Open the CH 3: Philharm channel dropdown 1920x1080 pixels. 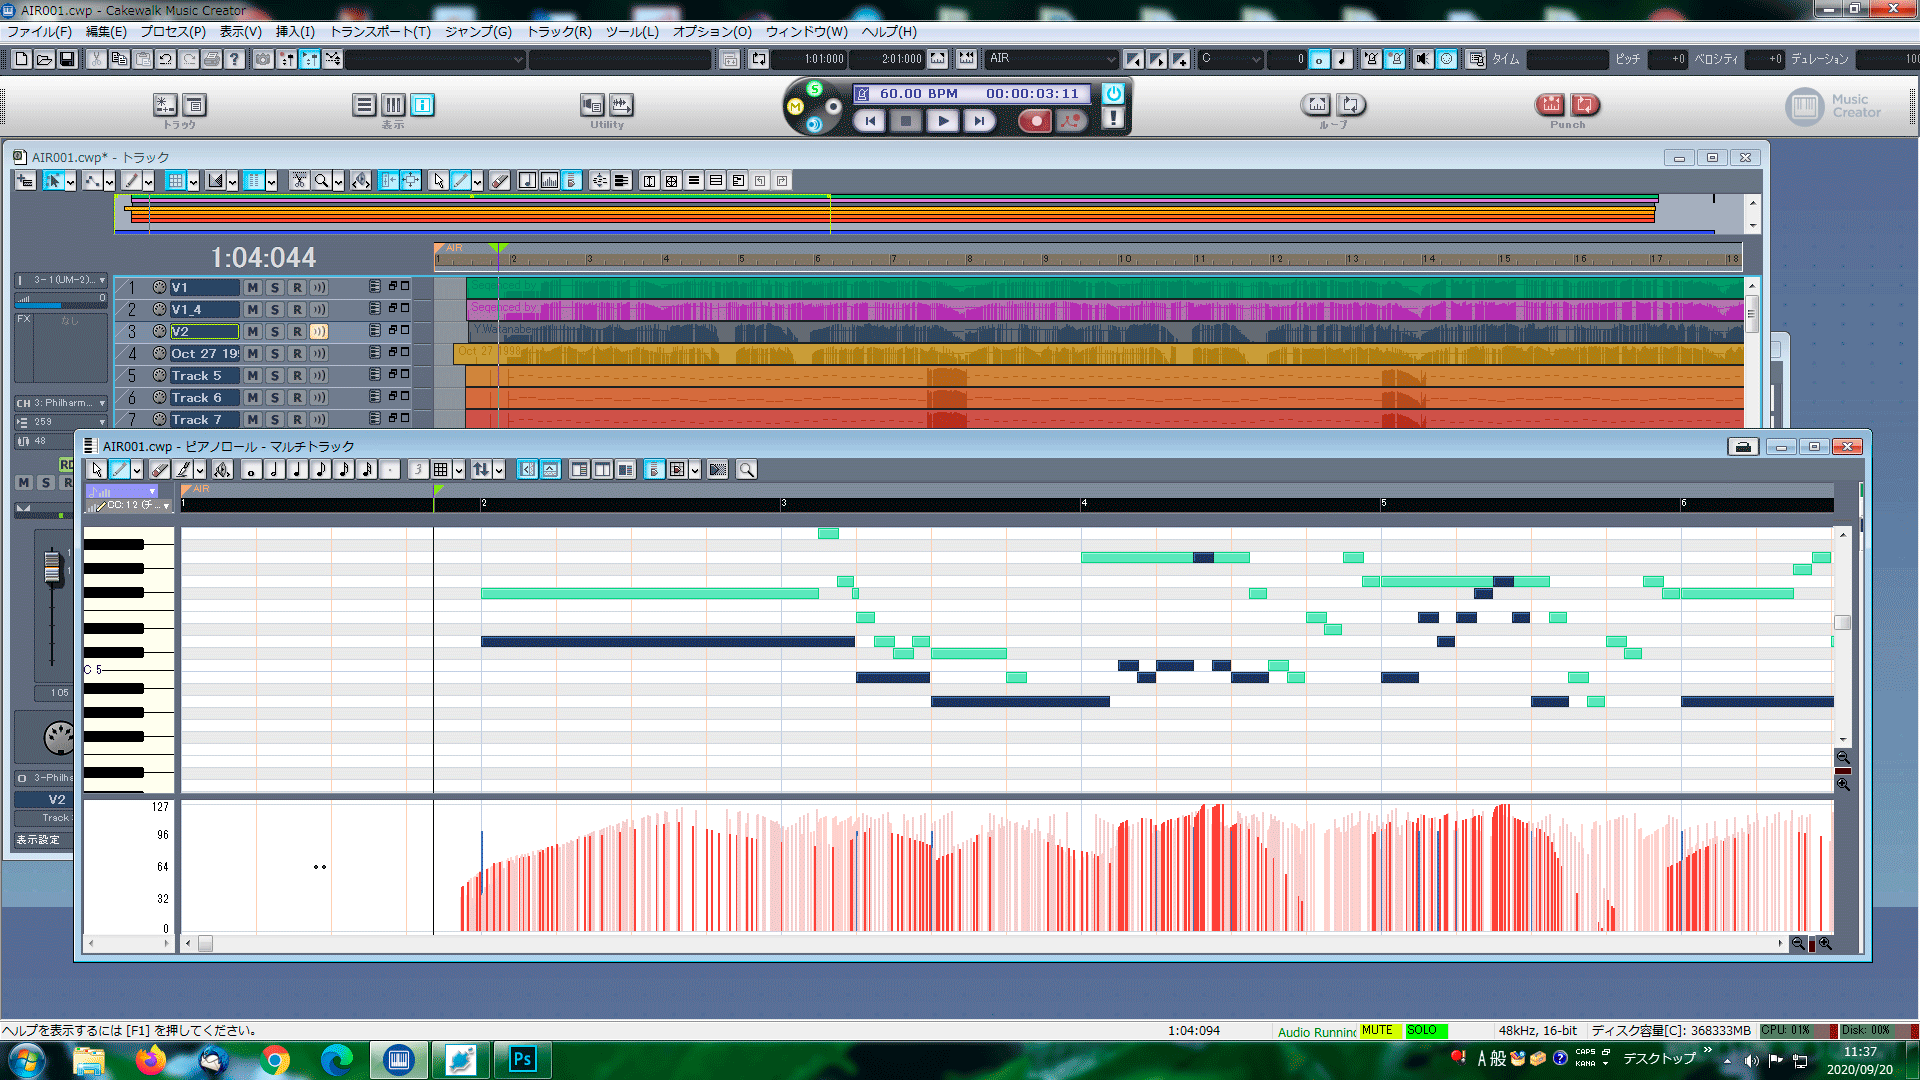[x=102, y=403]
